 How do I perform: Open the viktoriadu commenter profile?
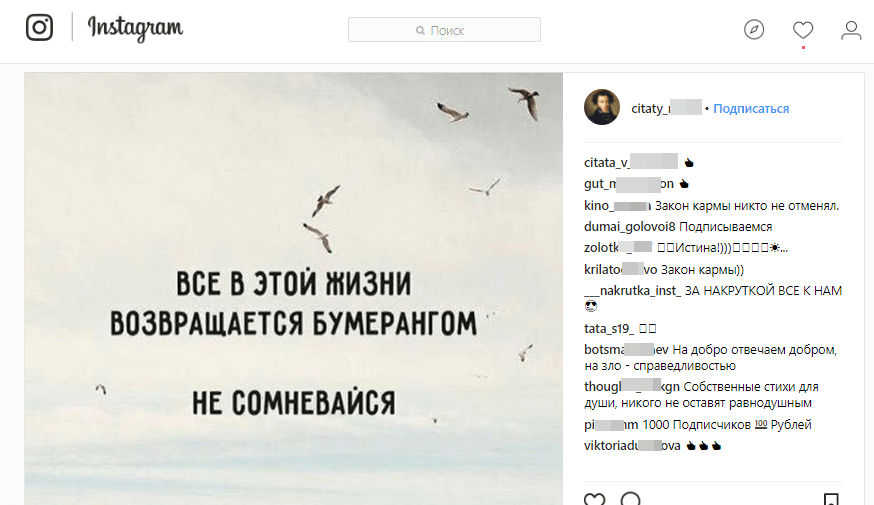tap(632, 446)
